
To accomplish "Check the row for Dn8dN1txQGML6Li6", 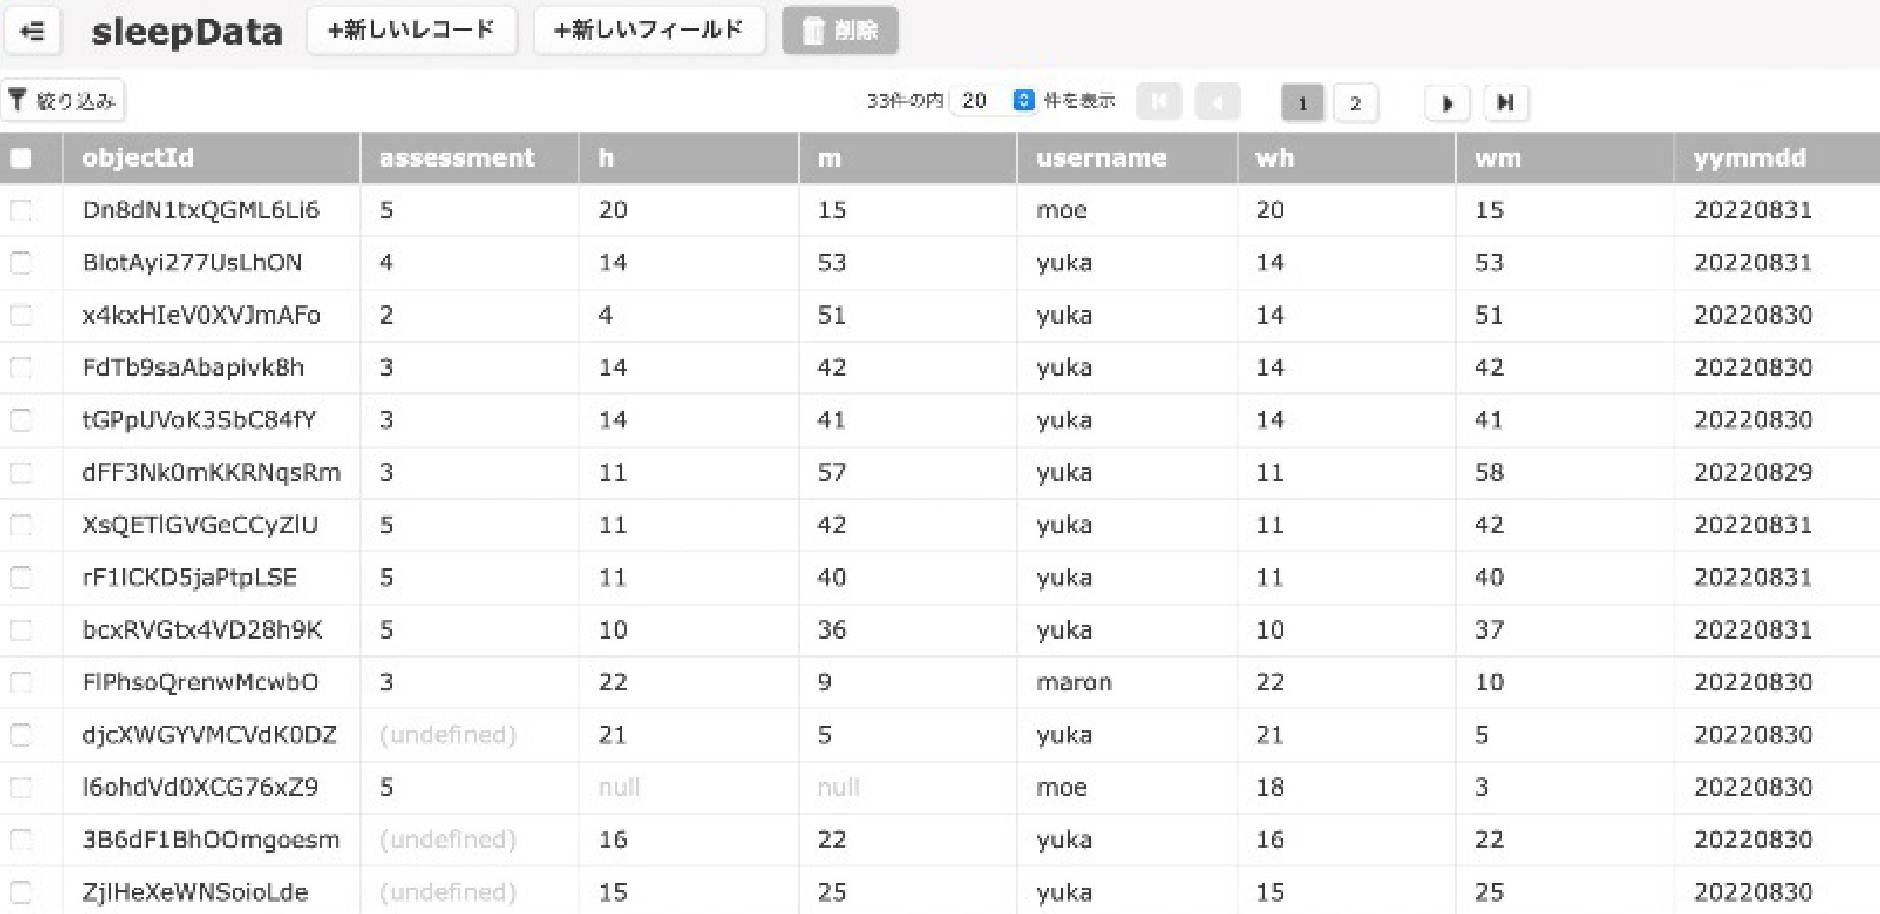I will pyautogui.click(x=21, y=210).
